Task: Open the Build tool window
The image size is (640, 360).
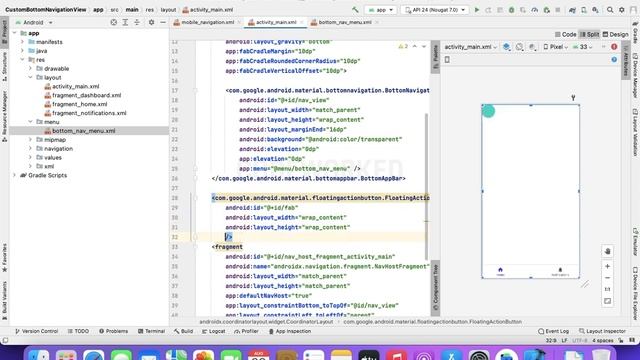Action: (x=183, y=331)
